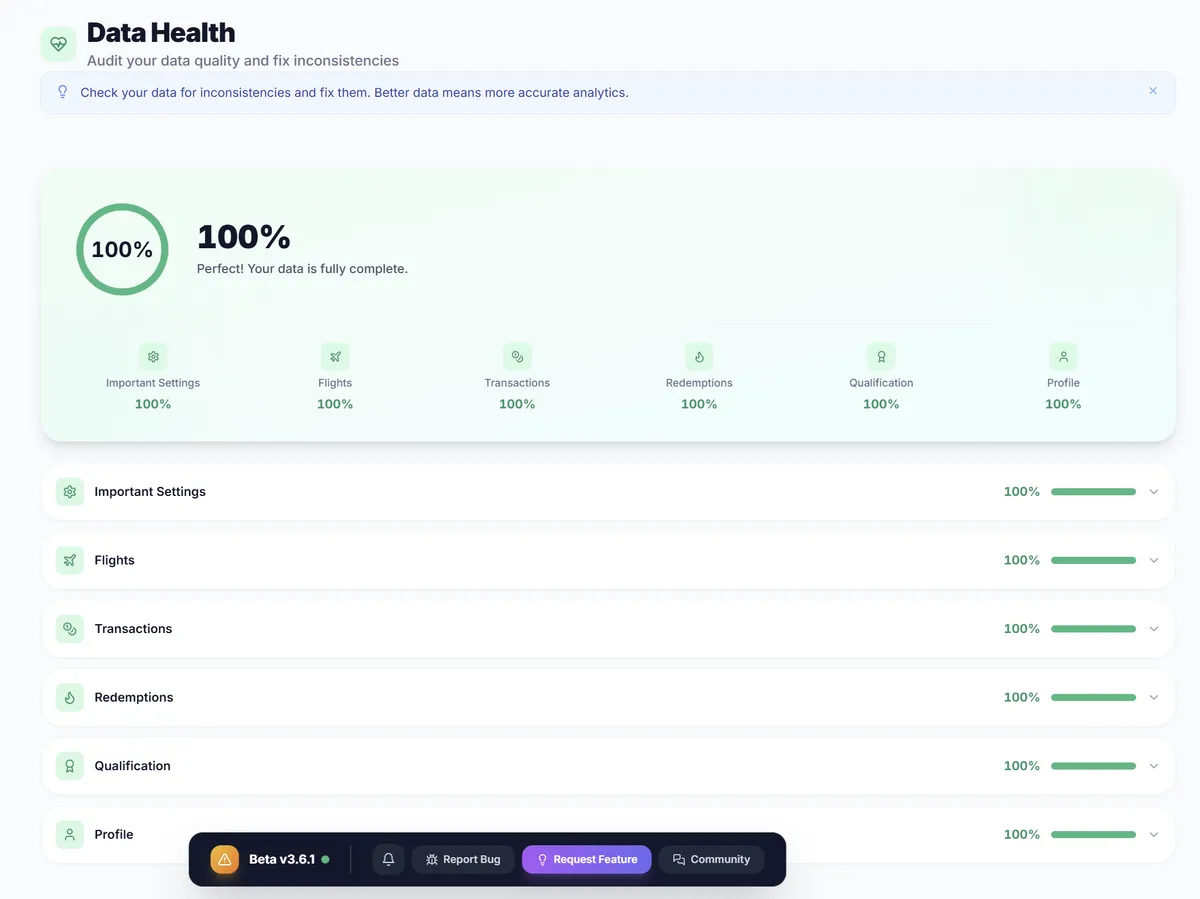The width and height of the screenshot is (1200, 899).
Task: Click the Redemptions icon in the summary row
Action: [699, 356]
